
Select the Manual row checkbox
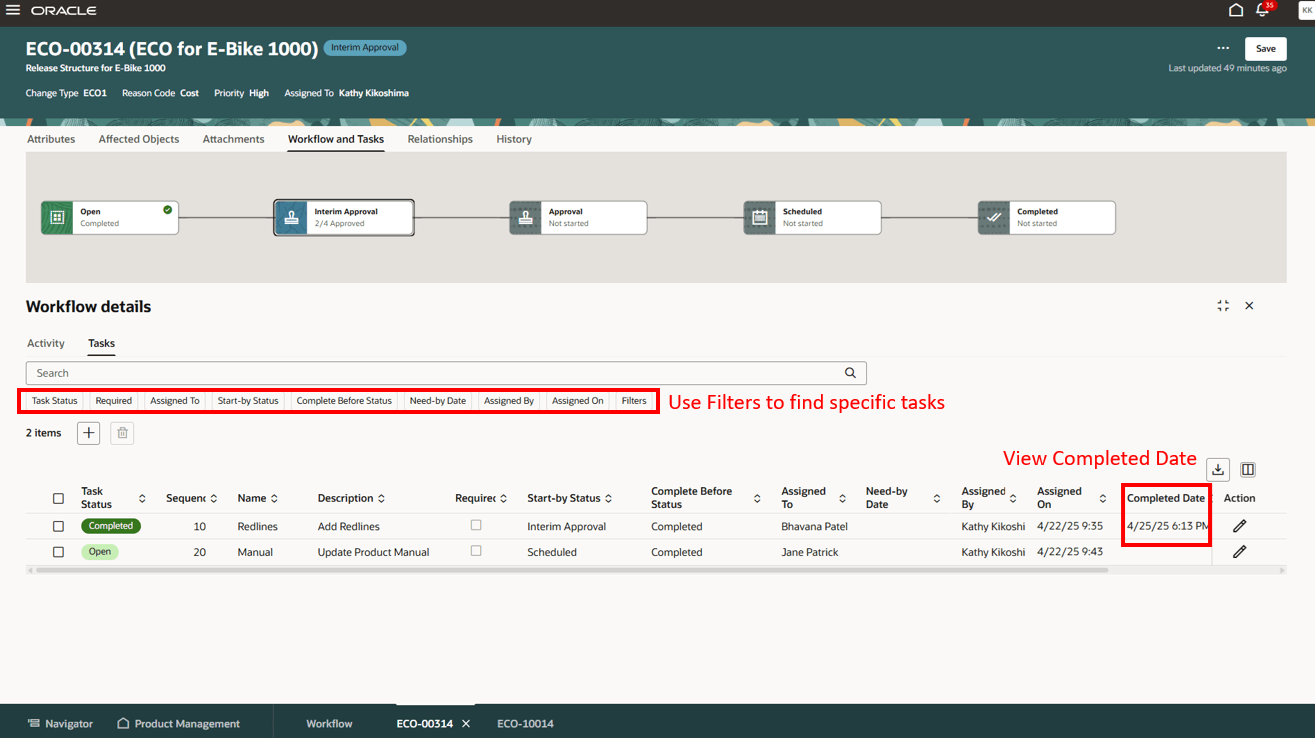click(x=58, y=552)
